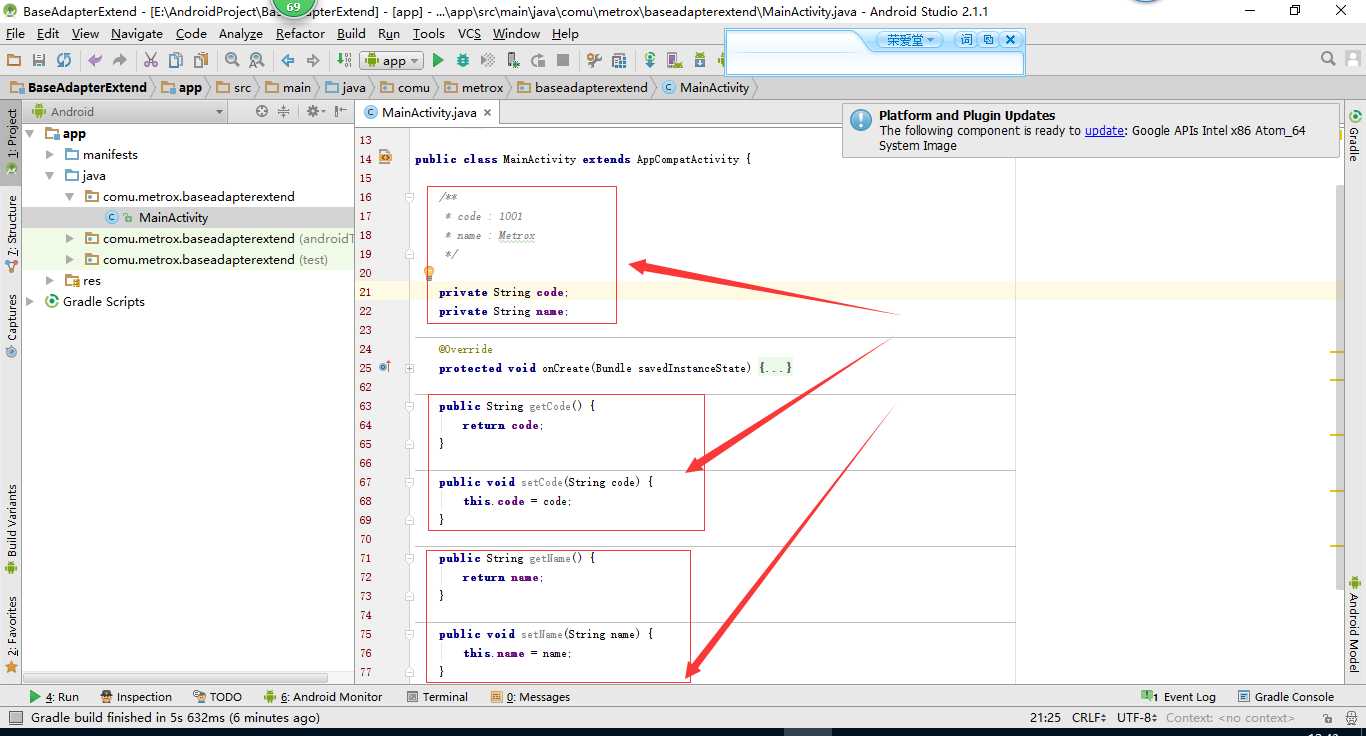Toggle the Gradle side panel tab
The image size is (1366, 736).
tap(1354, 137)
